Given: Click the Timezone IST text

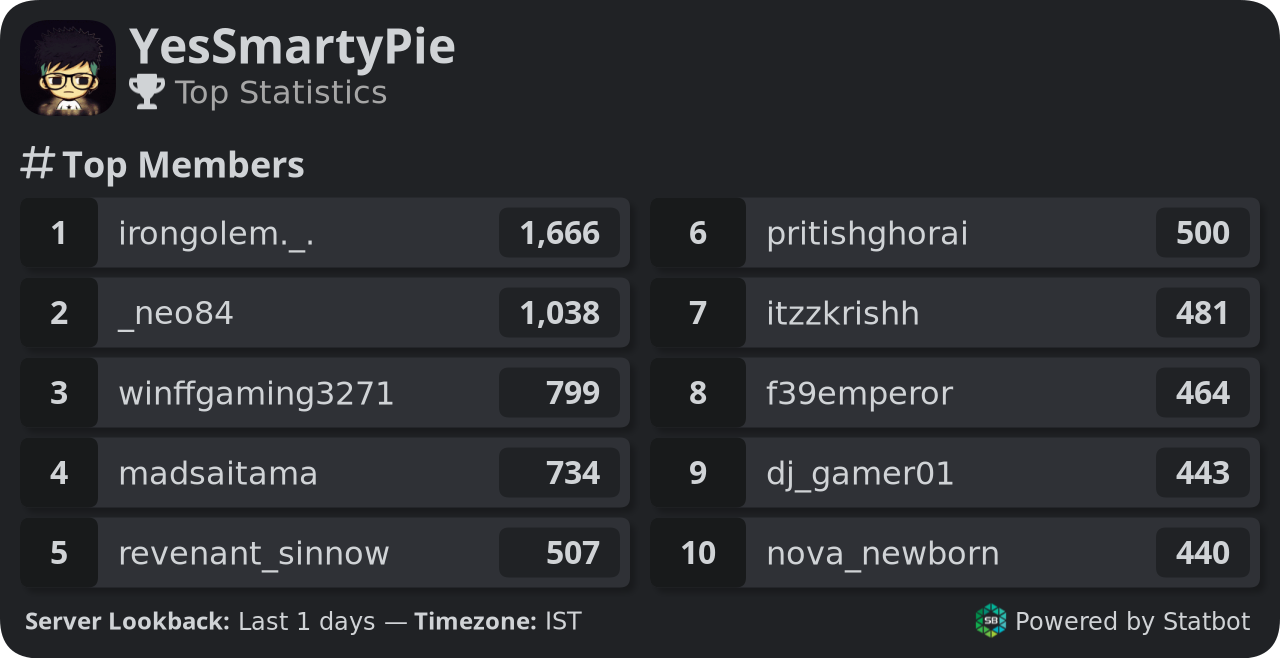Looking at the screenshot, I should pos(498,622).
